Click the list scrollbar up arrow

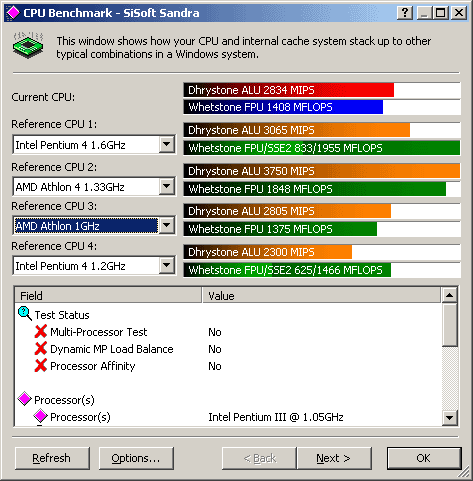tap(449, 295)
